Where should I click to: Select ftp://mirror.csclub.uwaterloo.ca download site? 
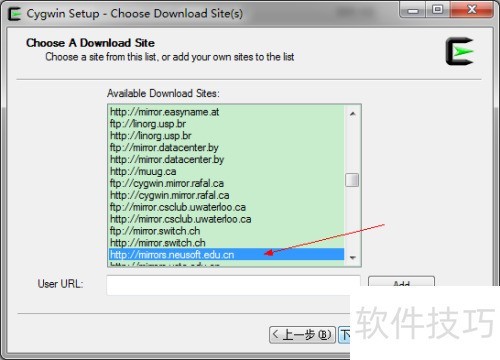pos(227,207)
